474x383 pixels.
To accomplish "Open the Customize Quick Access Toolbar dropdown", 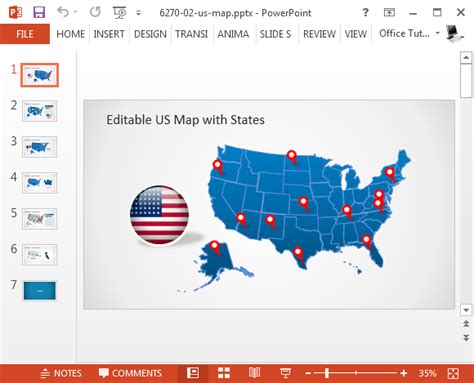I will [138, 13].
